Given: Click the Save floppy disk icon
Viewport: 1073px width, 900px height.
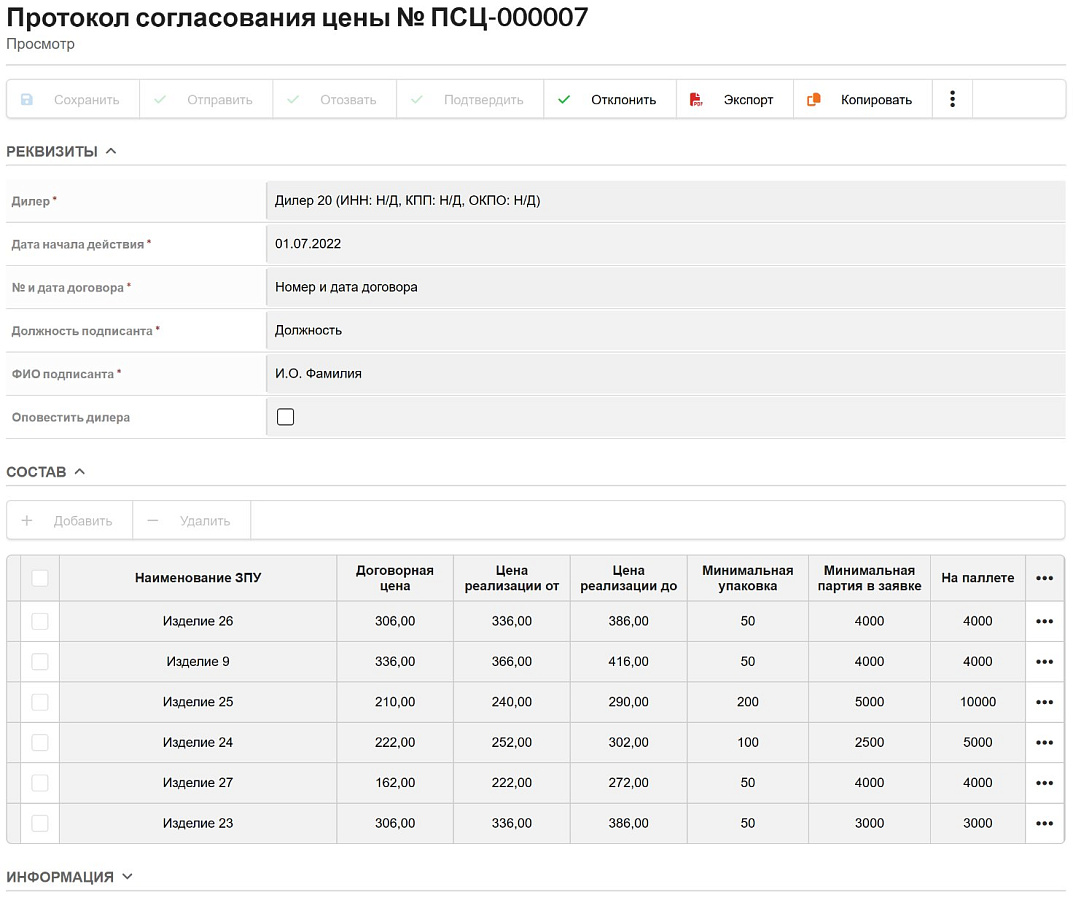Looking at the screenshot, I should coord(27,100).
